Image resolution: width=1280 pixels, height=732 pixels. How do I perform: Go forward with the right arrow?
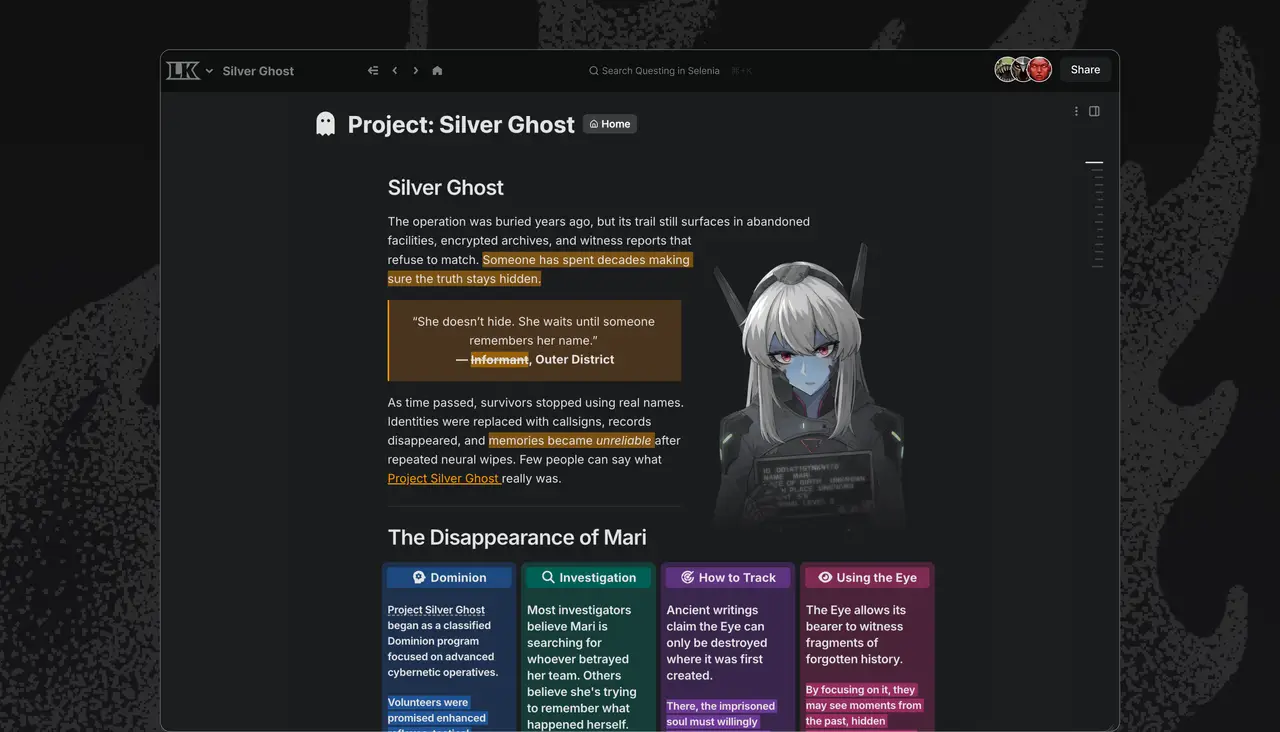point(416,71)
